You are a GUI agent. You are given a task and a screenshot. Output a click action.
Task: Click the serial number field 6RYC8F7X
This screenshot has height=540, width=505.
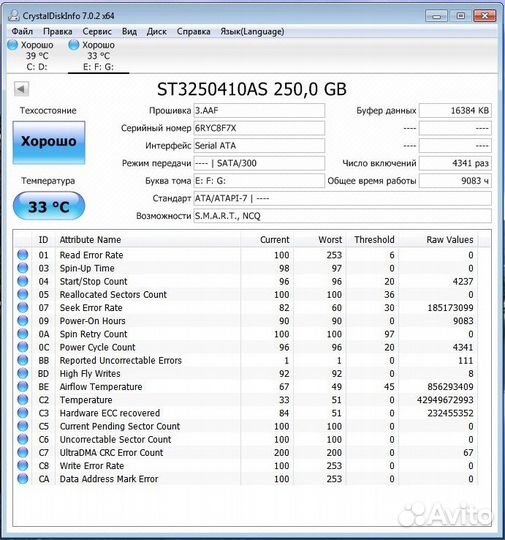pyautogui.click(x=259, y=128)
